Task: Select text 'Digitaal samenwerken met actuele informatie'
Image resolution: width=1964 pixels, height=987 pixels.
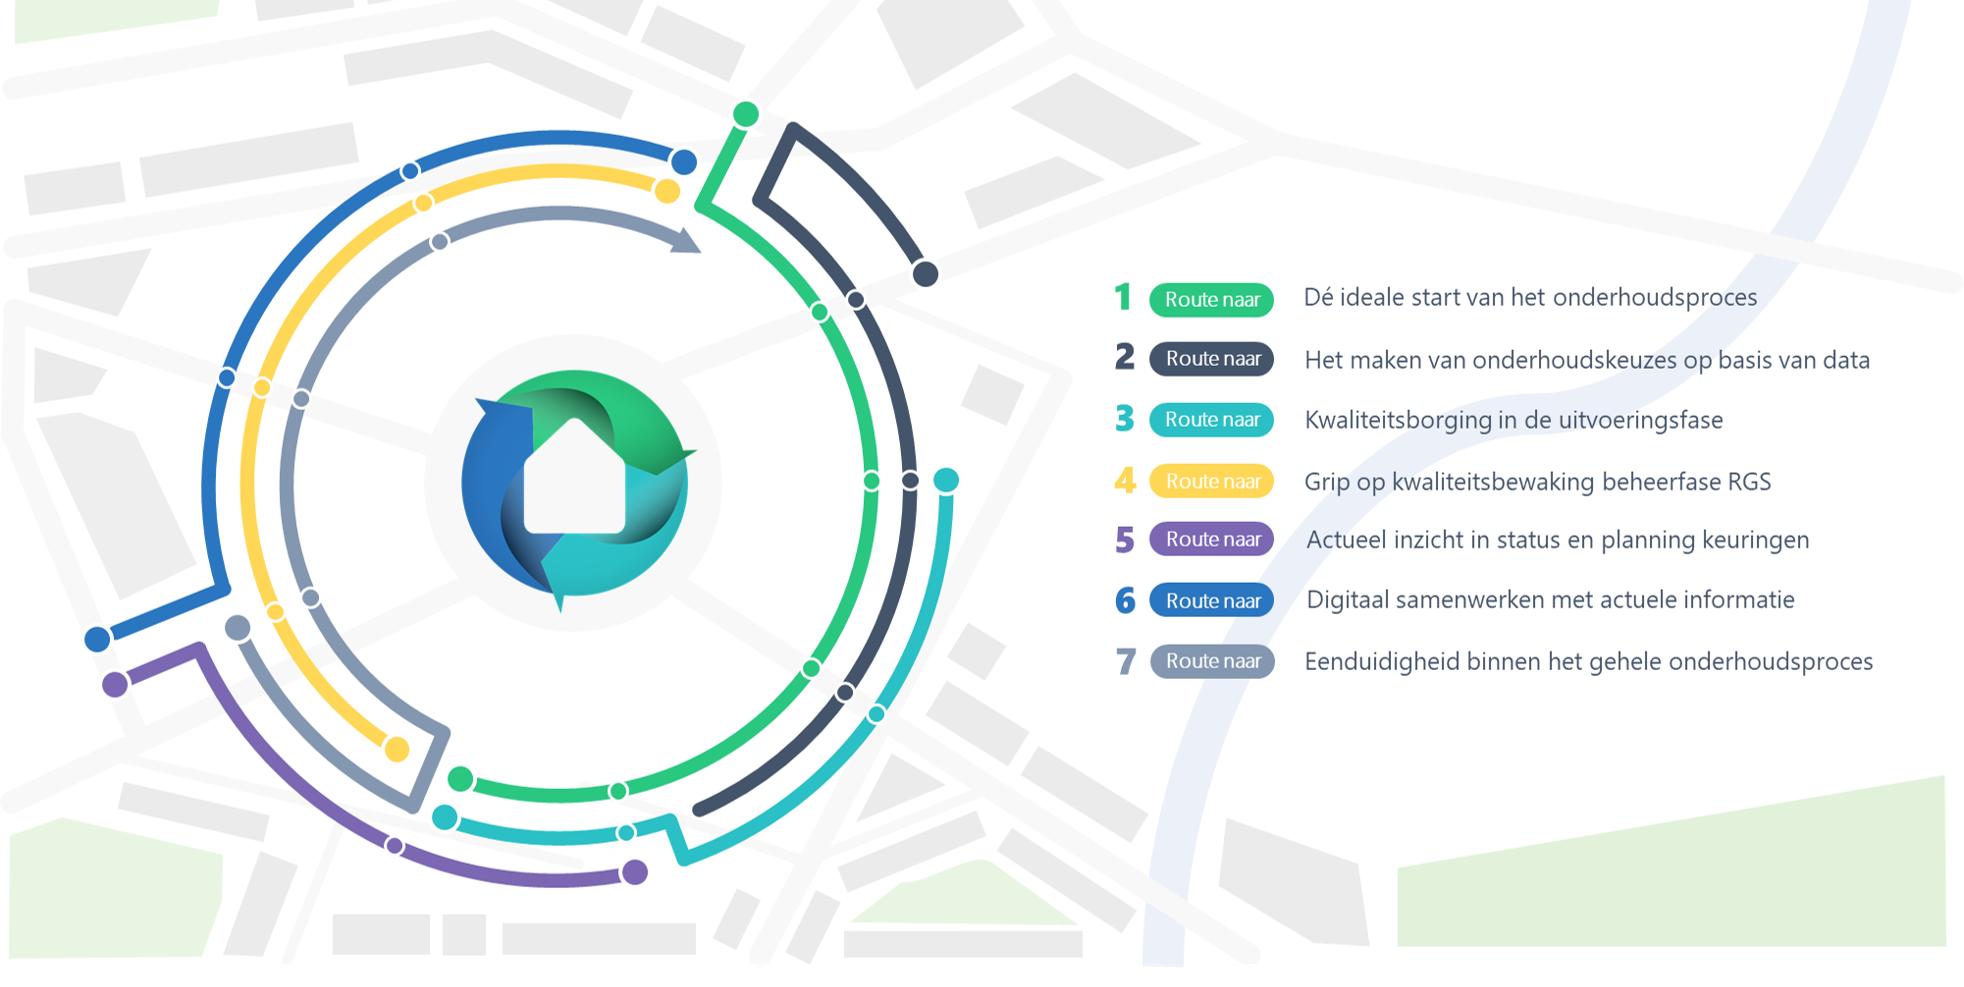Action: tap(1551, 600)
